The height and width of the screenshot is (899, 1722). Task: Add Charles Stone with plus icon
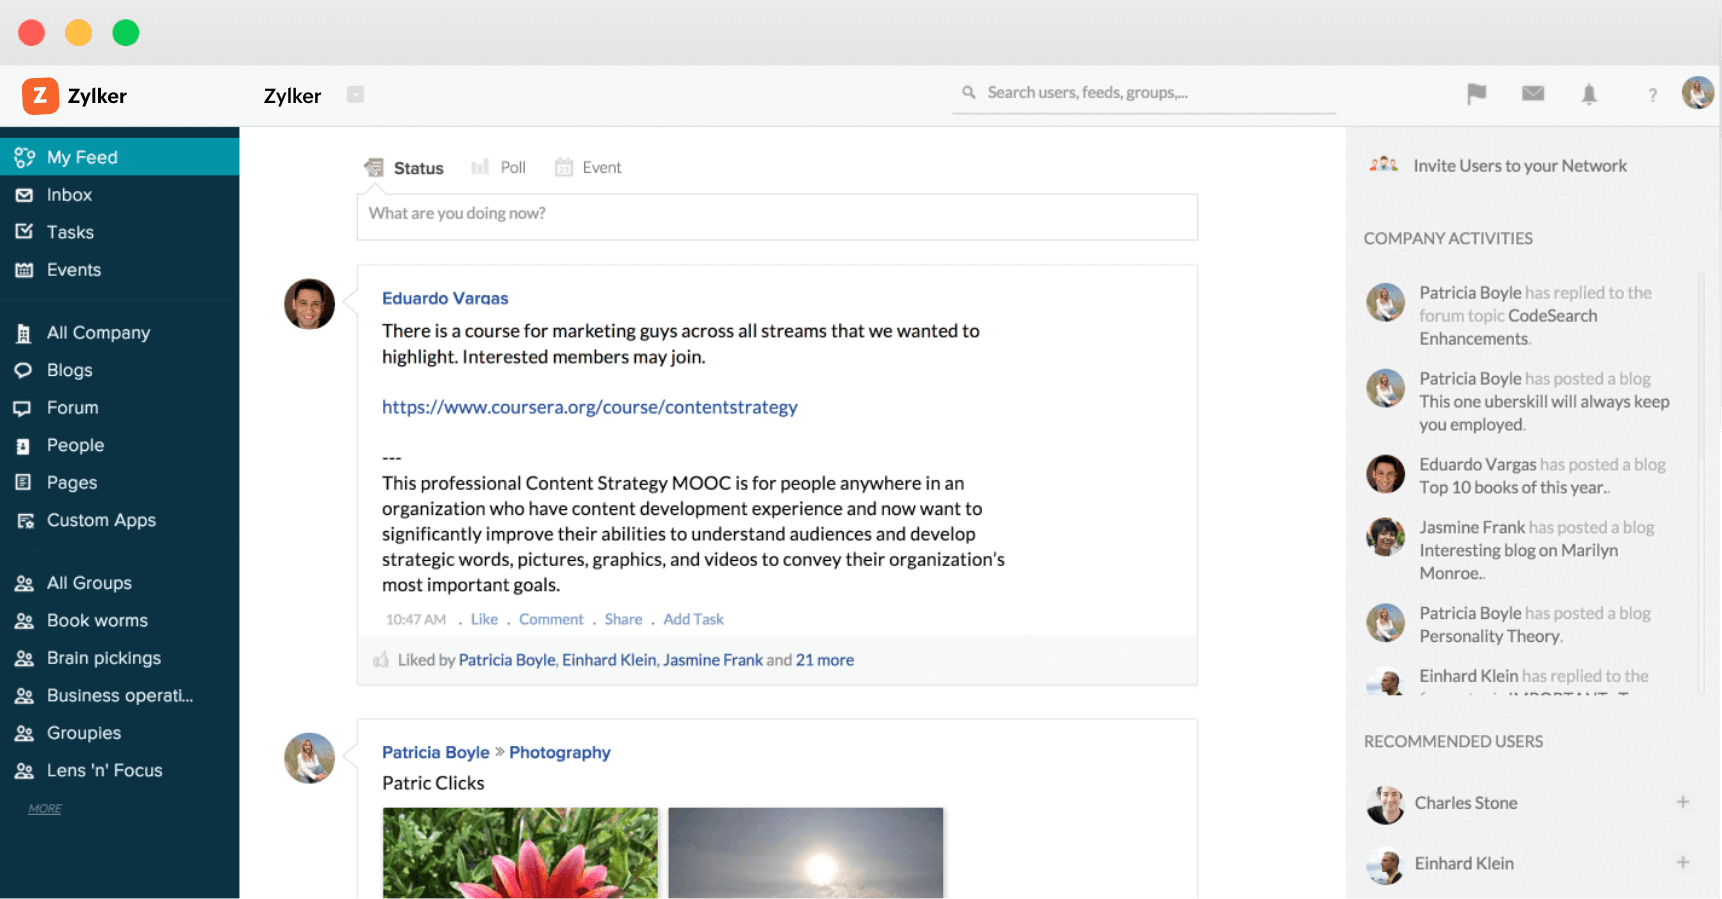[1683, 802]
